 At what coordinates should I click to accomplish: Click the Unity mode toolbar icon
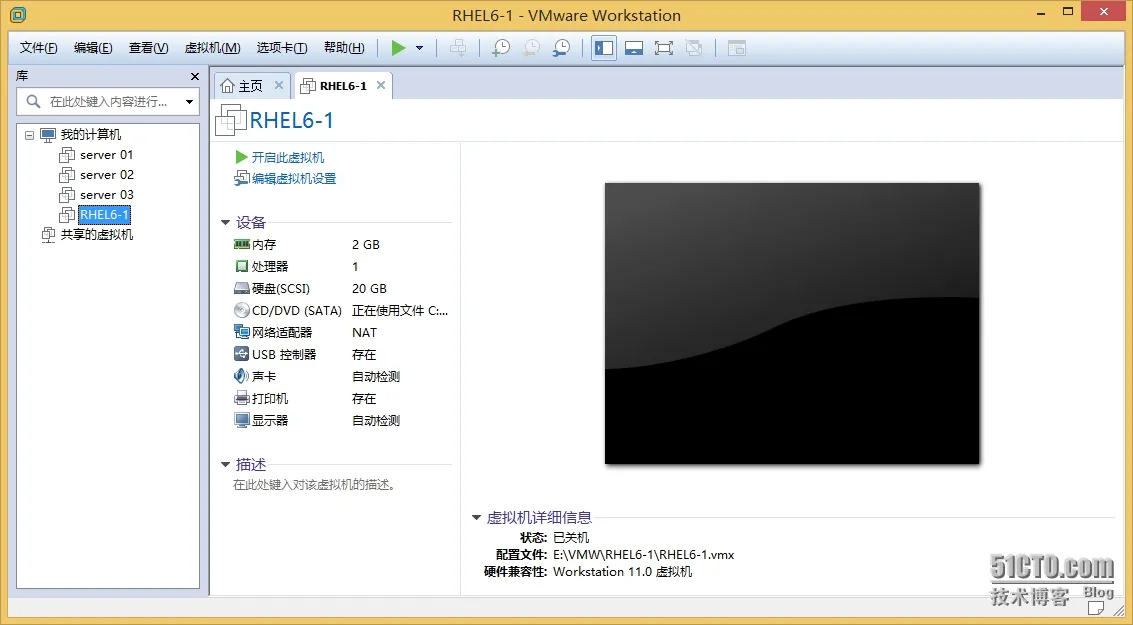(x=694, y=48)
